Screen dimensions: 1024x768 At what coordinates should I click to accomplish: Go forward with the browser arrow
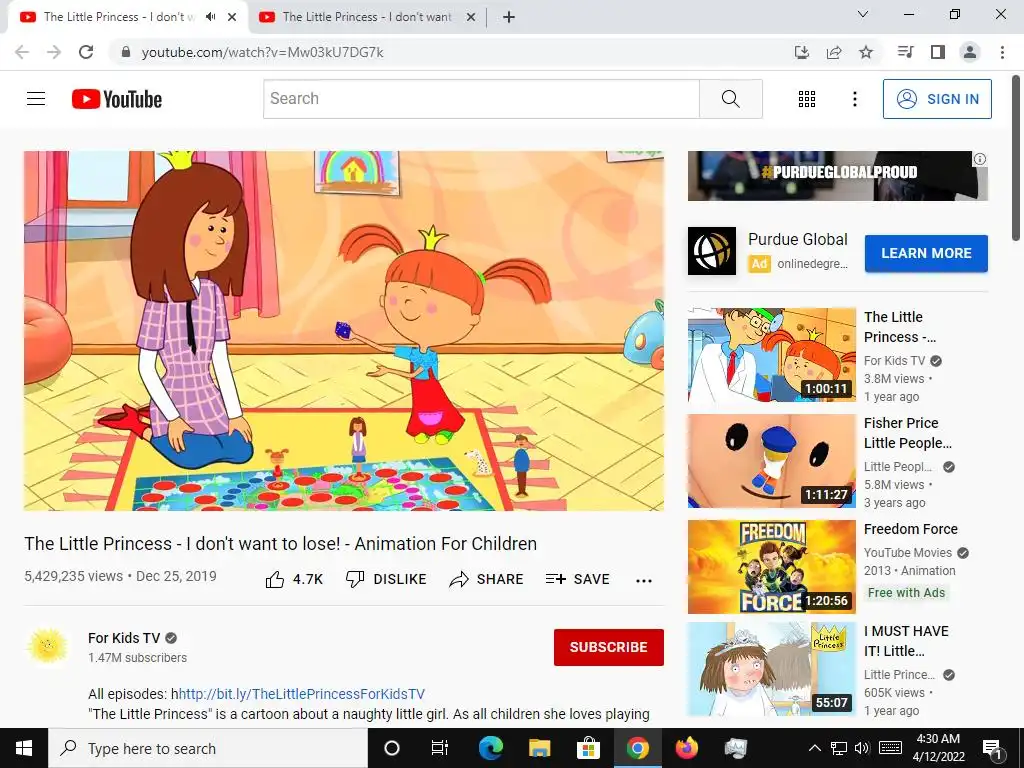[x=54, y=52]
